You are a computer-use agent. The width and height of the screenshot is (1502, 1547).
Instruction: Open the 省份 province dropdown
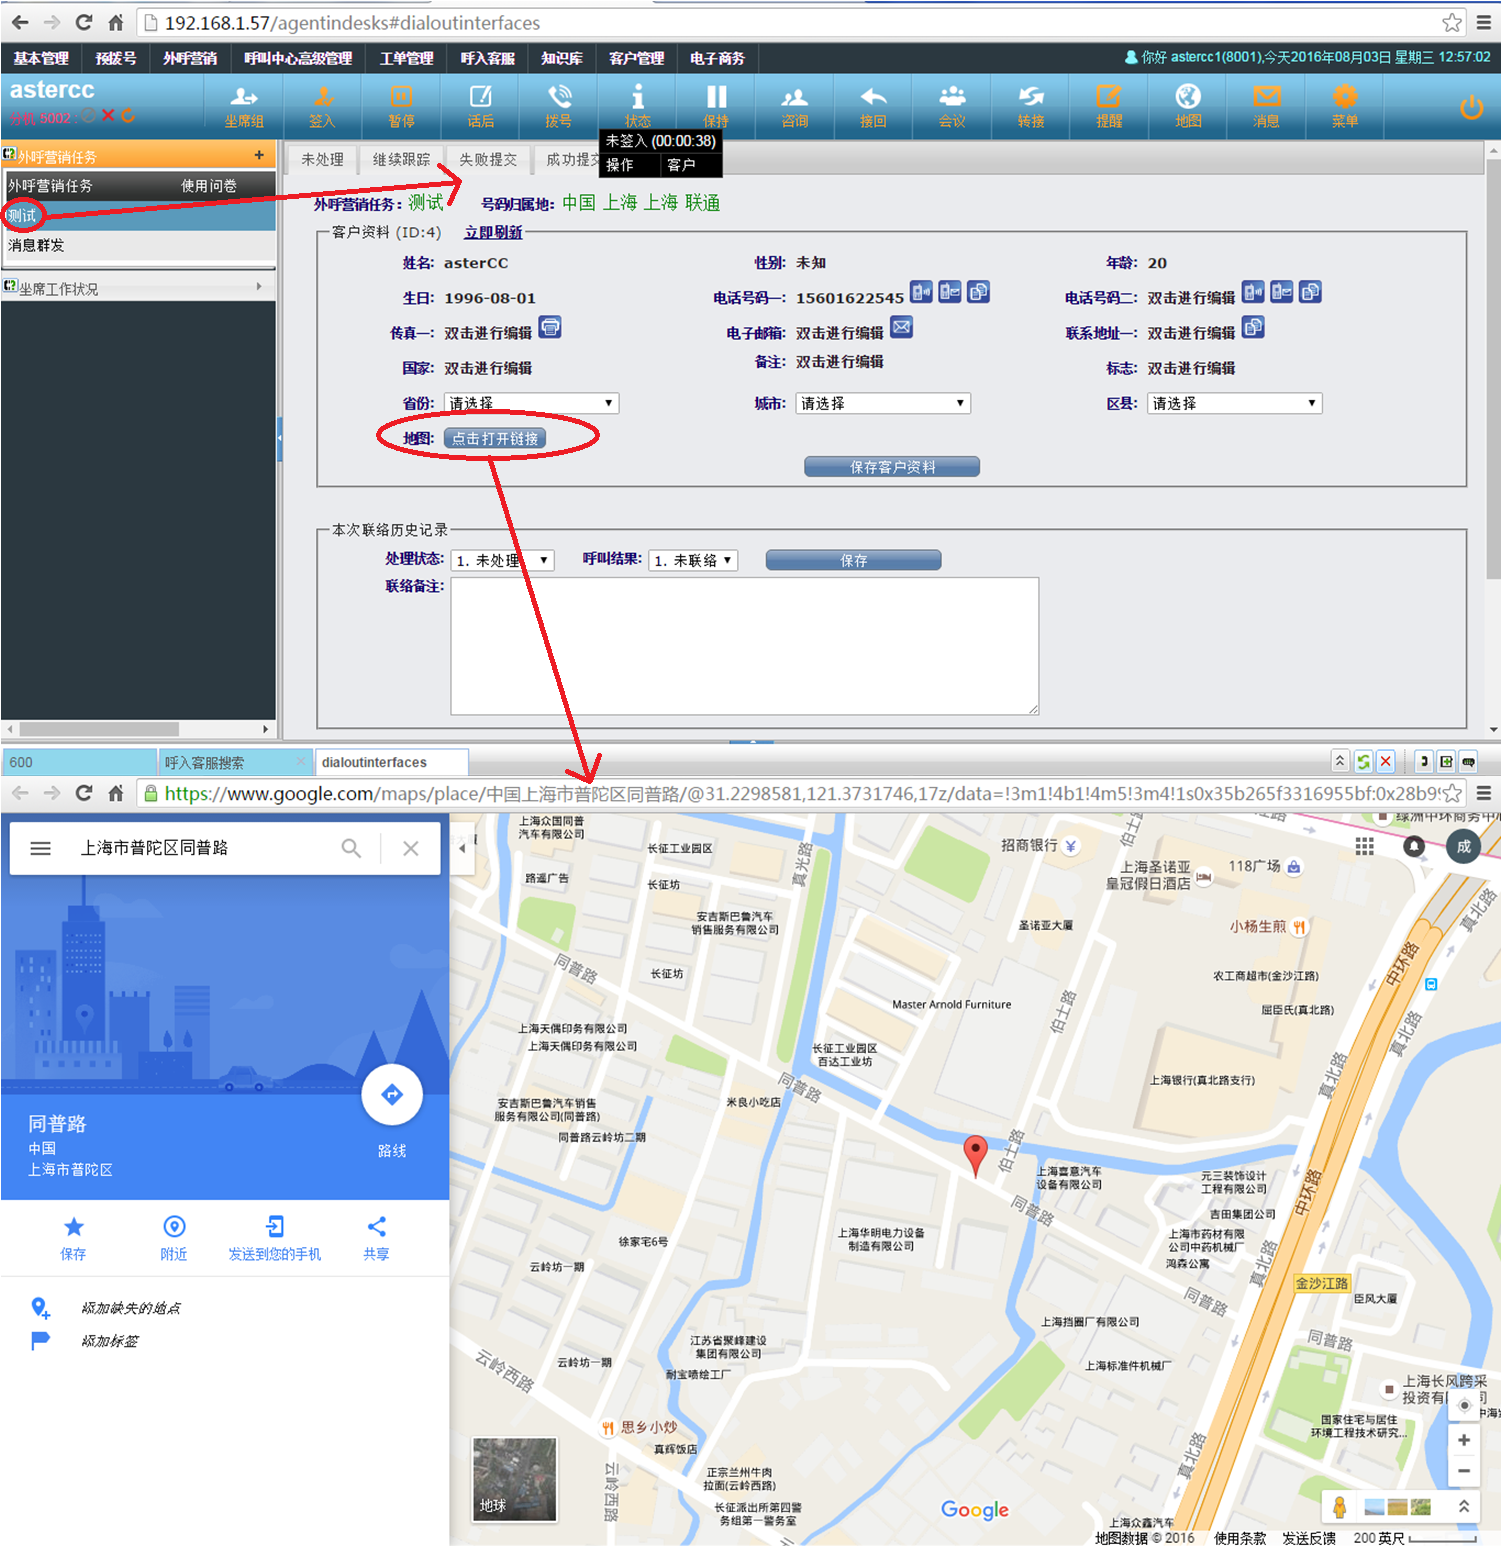(531, 403)
